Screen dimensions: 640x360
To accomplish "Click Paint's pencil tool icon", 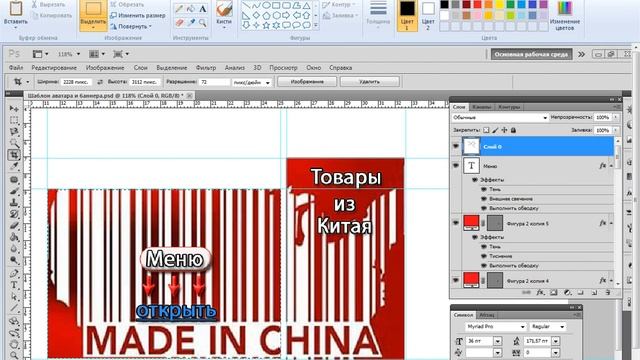I will tap(179, 9).
